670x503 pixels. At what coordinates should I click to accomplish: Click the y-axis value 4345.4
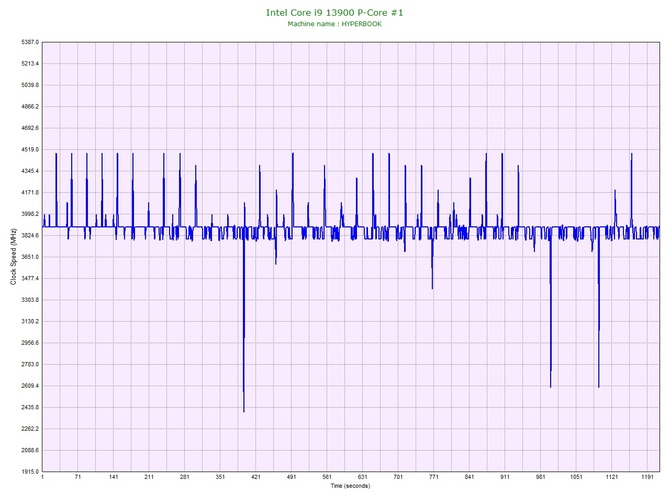tap(30, 171)
